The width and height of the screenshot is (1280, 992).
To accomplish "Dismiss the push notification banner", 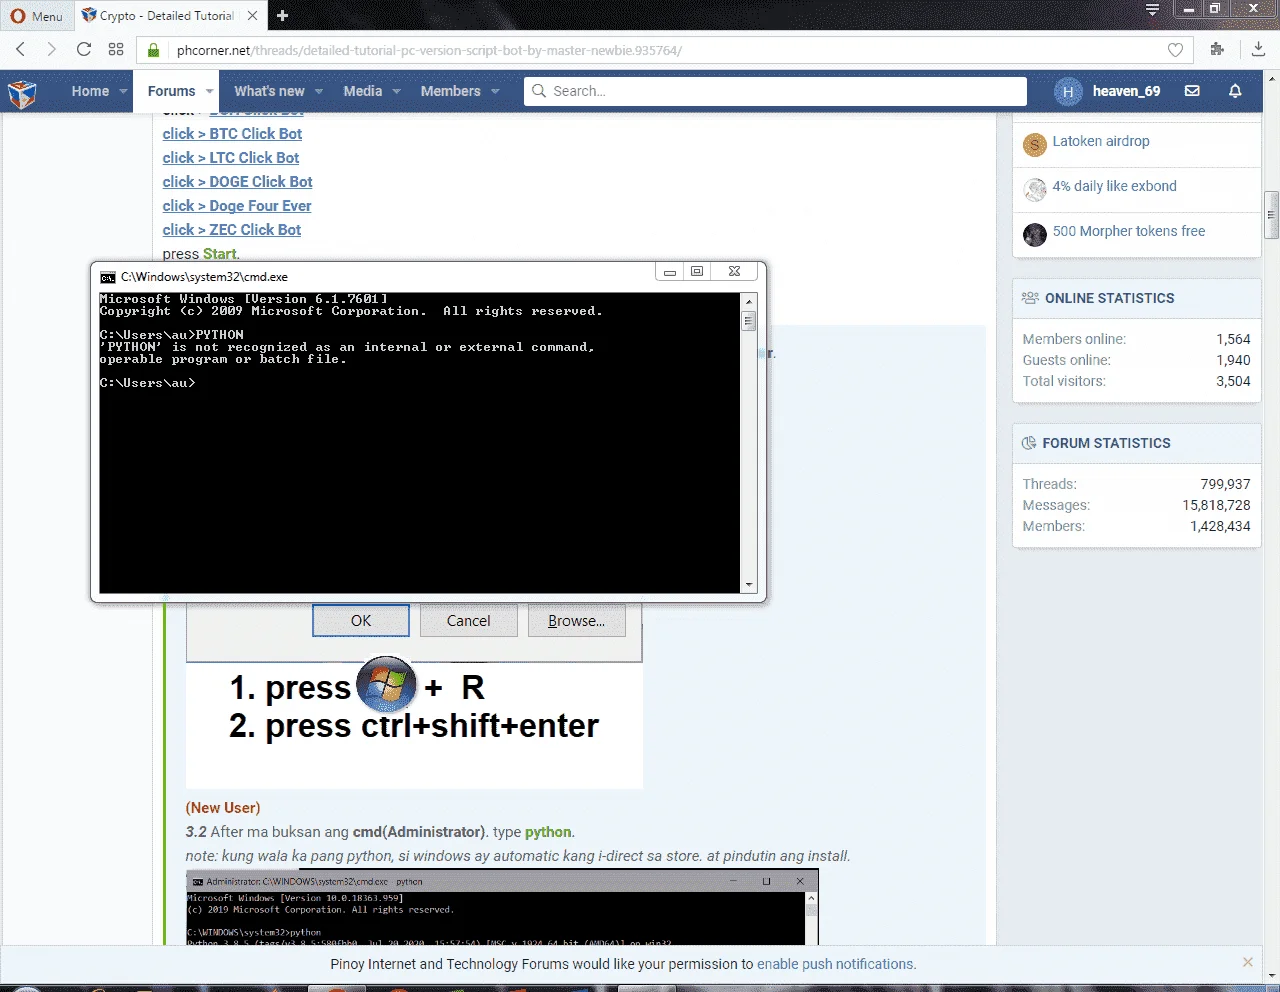I will point(1247,962).
